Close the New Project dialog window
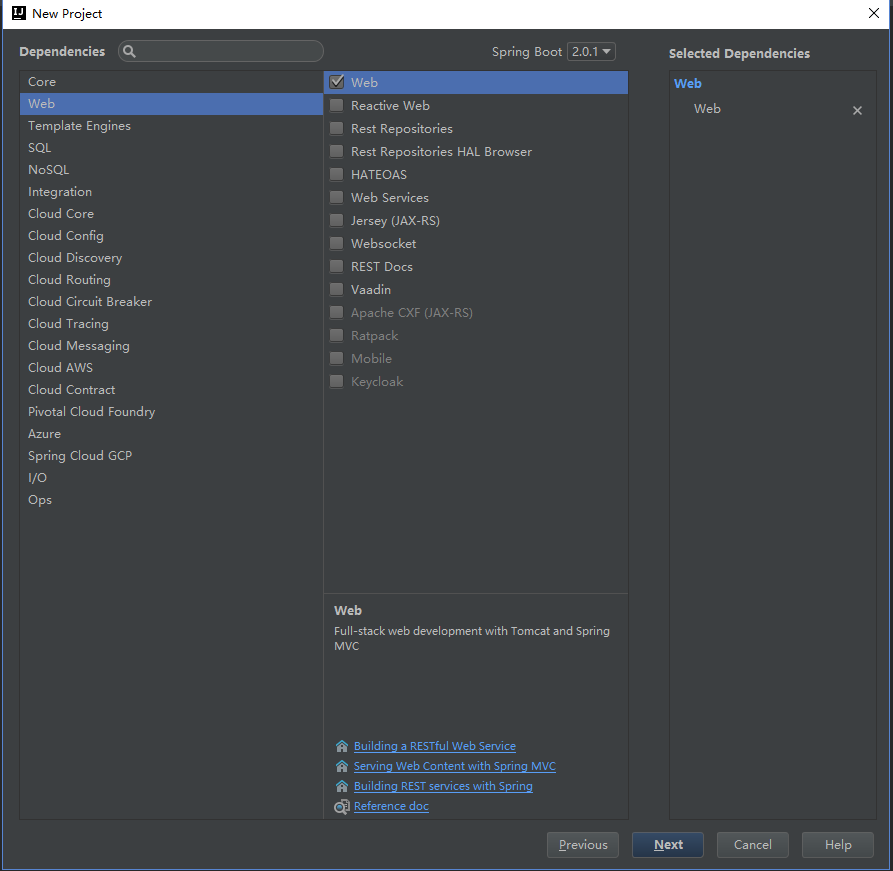 (873, 13)
